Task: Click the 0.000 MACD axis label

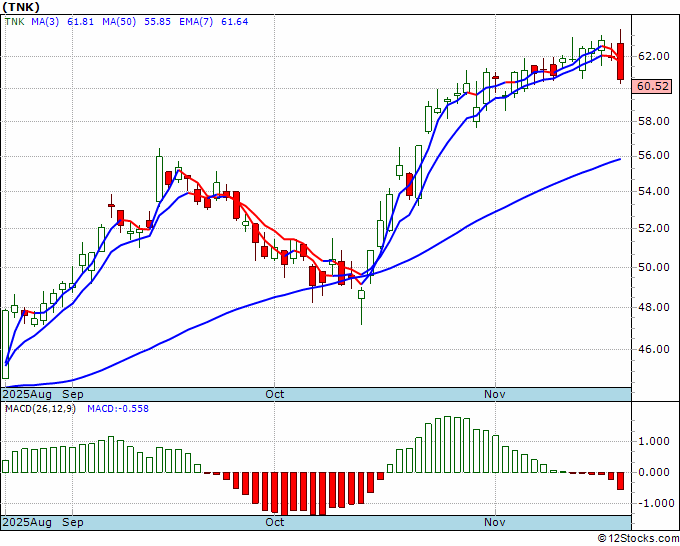Action: 655,472
